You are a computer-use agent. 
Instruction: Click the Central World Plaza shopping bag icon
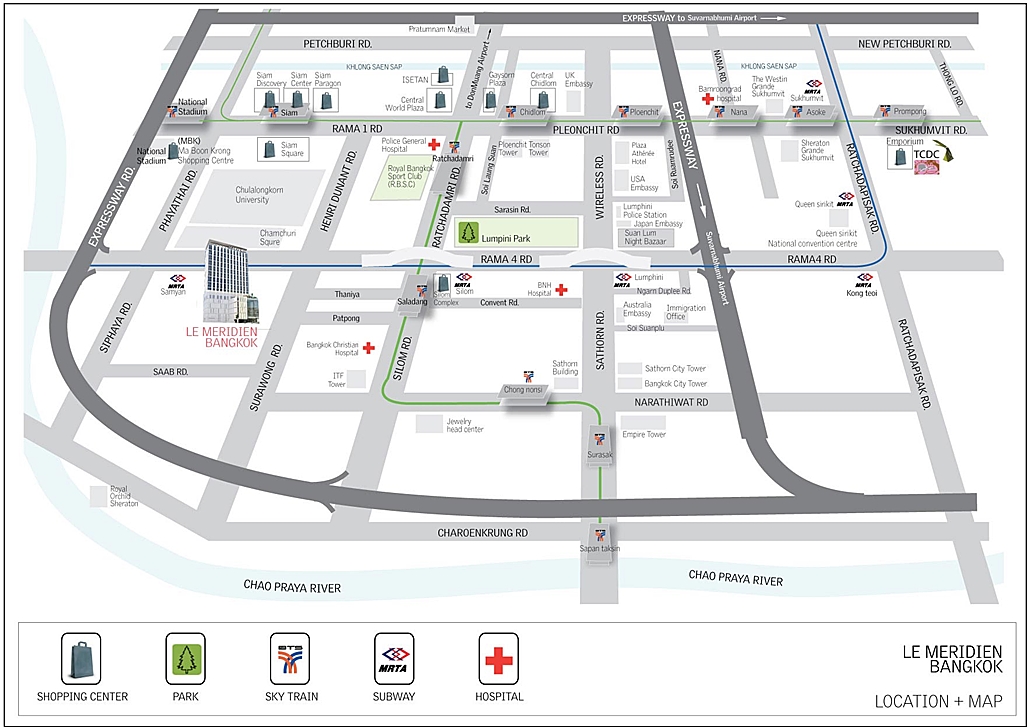click(440, 100)
